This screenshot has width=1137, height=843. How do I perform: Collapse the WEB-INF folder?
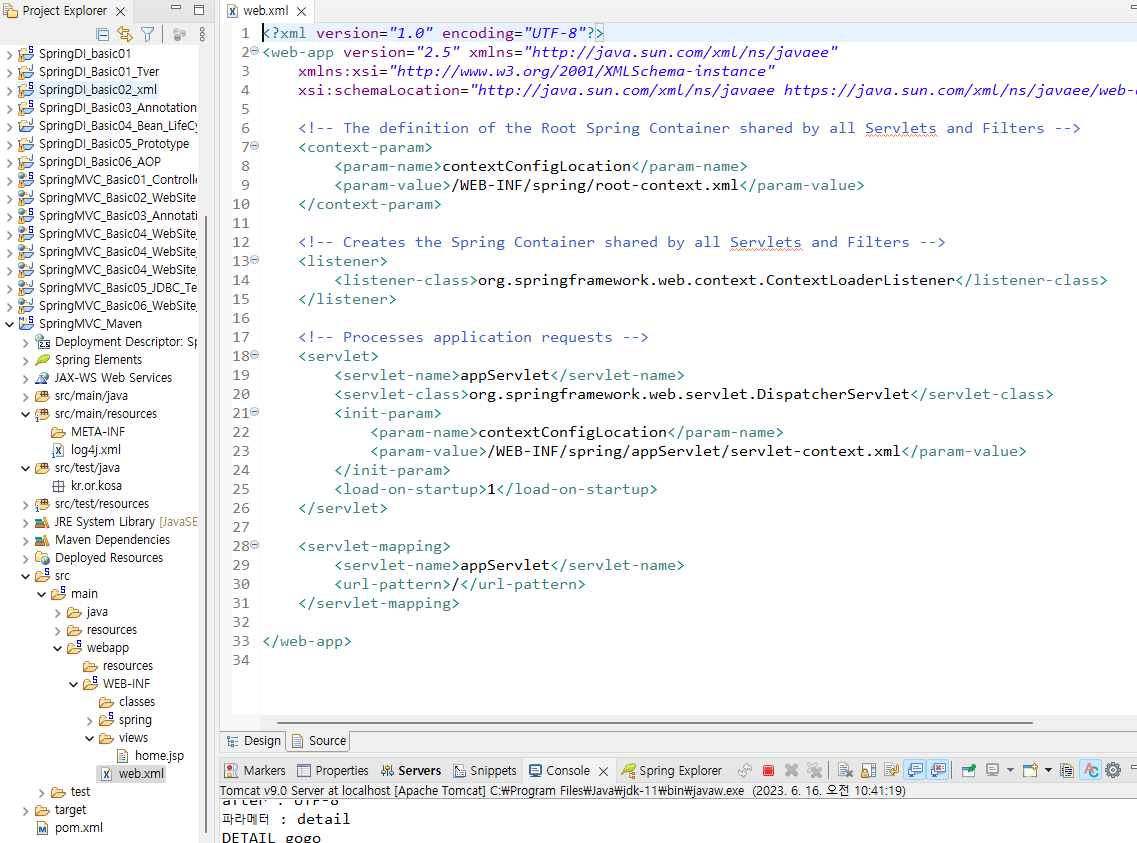[x=73, y=684]
